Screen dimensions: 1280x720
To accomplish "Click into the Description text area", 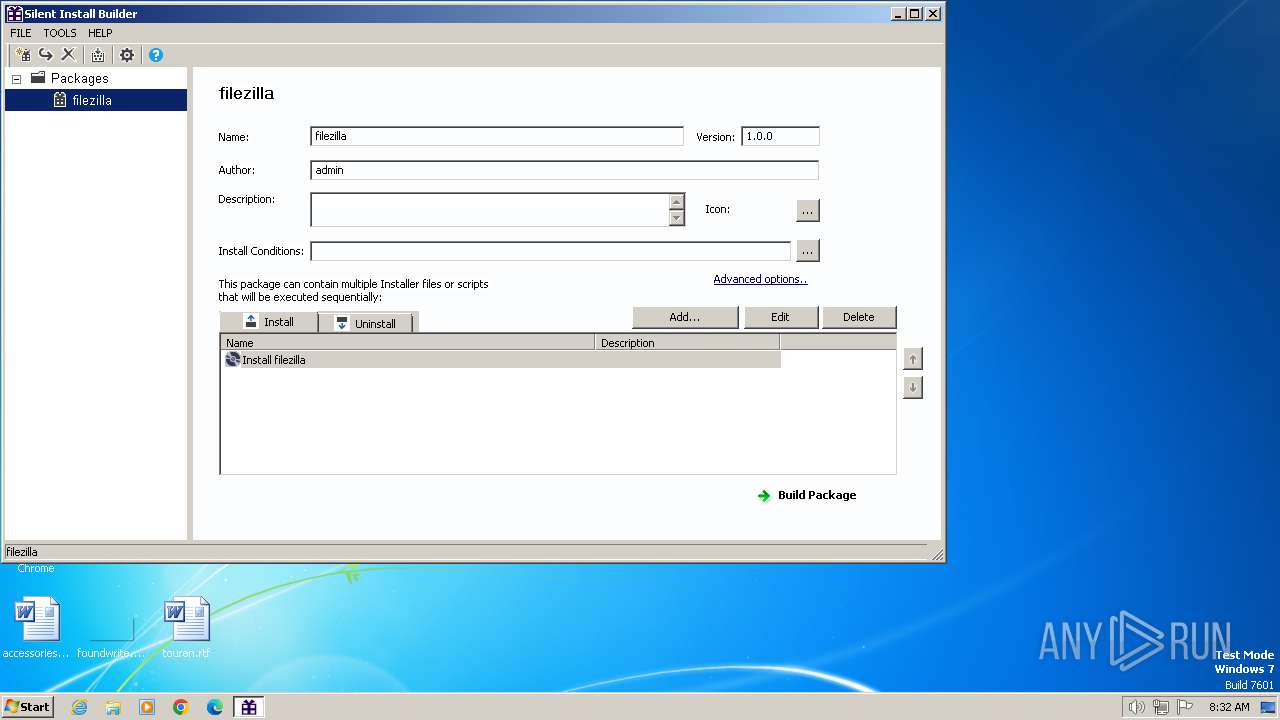I will coord(490,210).
